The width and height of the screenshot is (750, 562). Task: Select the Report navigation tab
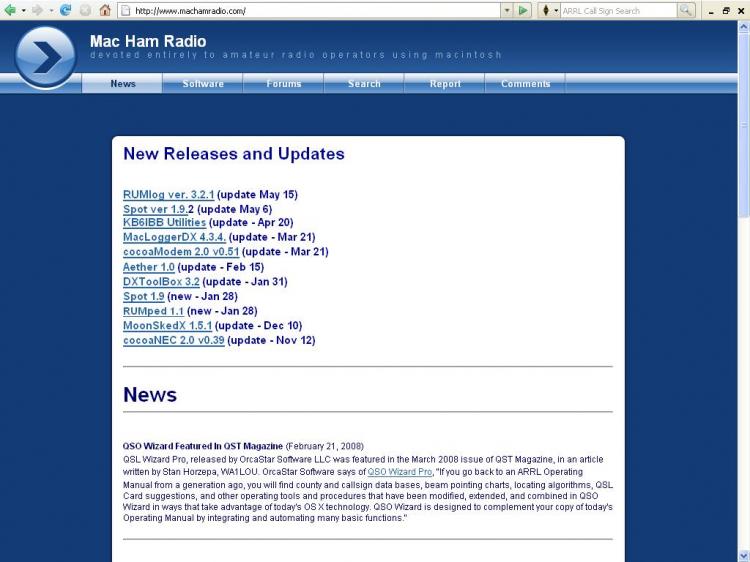pyautogui.click(x=445, y=84)
